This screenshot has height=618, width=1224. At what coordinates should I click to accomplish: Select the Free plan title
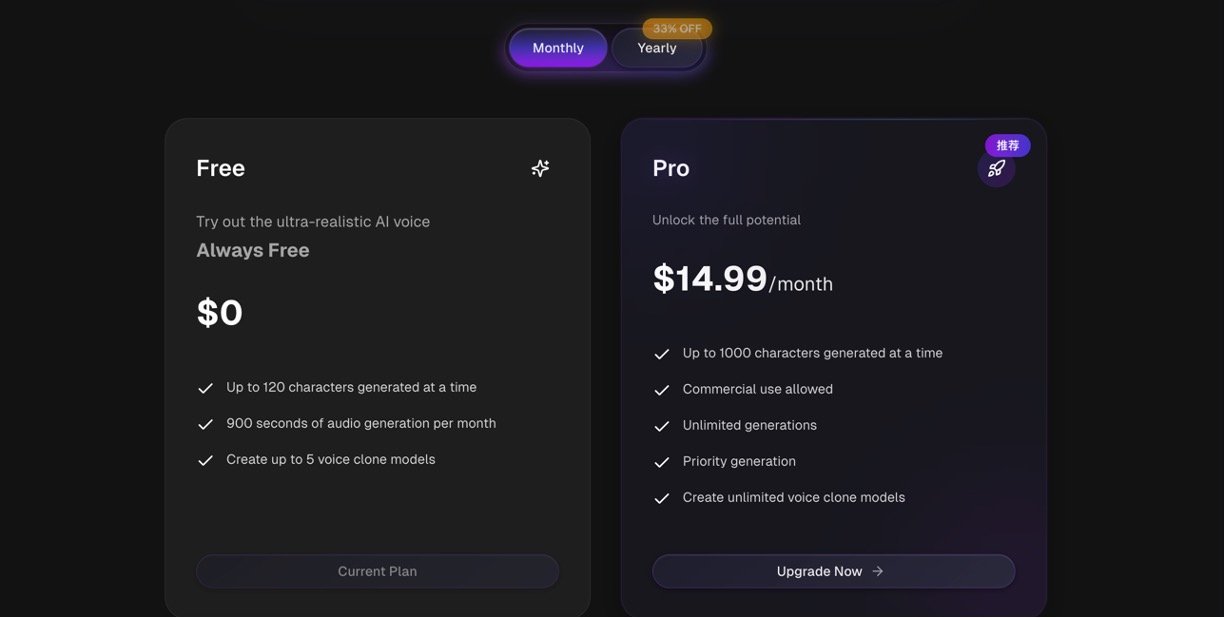click(x=220, y=168)
